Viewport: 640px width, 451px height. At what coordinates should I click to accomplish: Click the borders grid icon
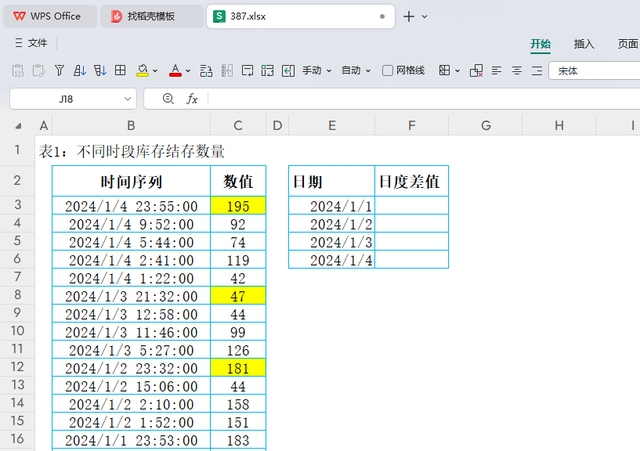[x=444, y=70]
